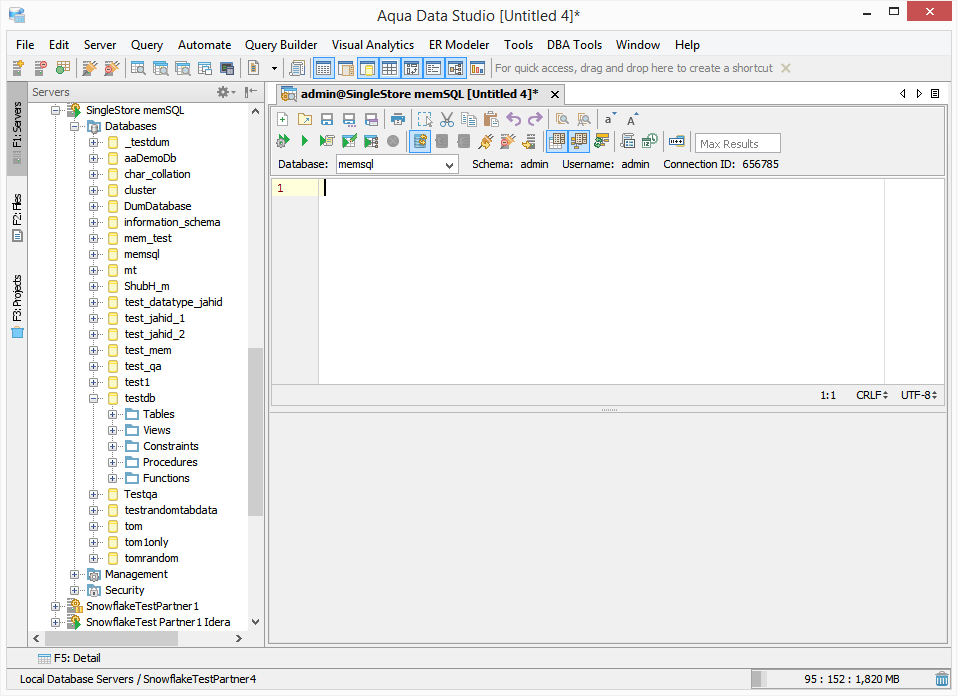Save the script with the floppy icon
Screen dimensions: 958x696
pyautogui.click(x=327, y=119)
